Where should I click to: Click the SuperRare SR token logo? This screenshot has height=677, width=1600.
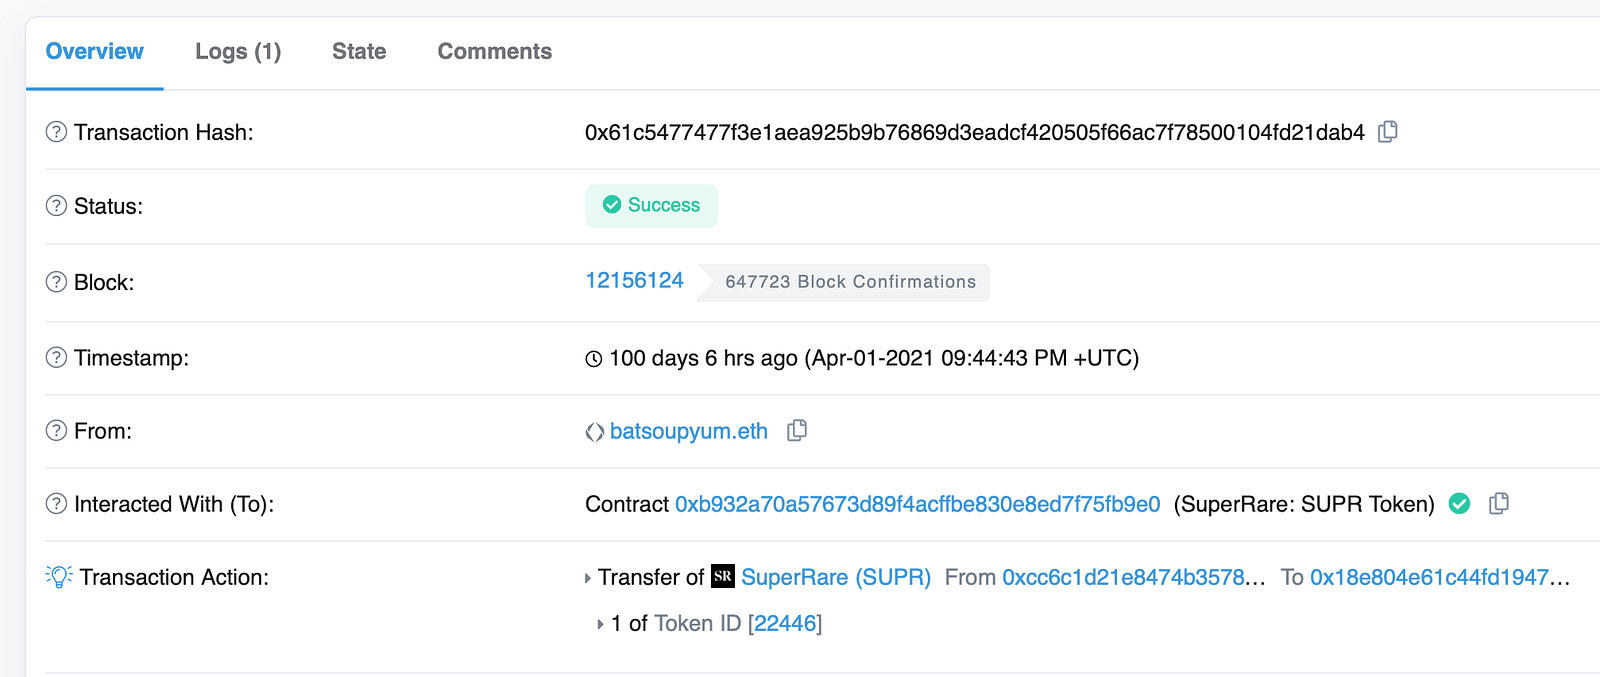pos(723,577)
